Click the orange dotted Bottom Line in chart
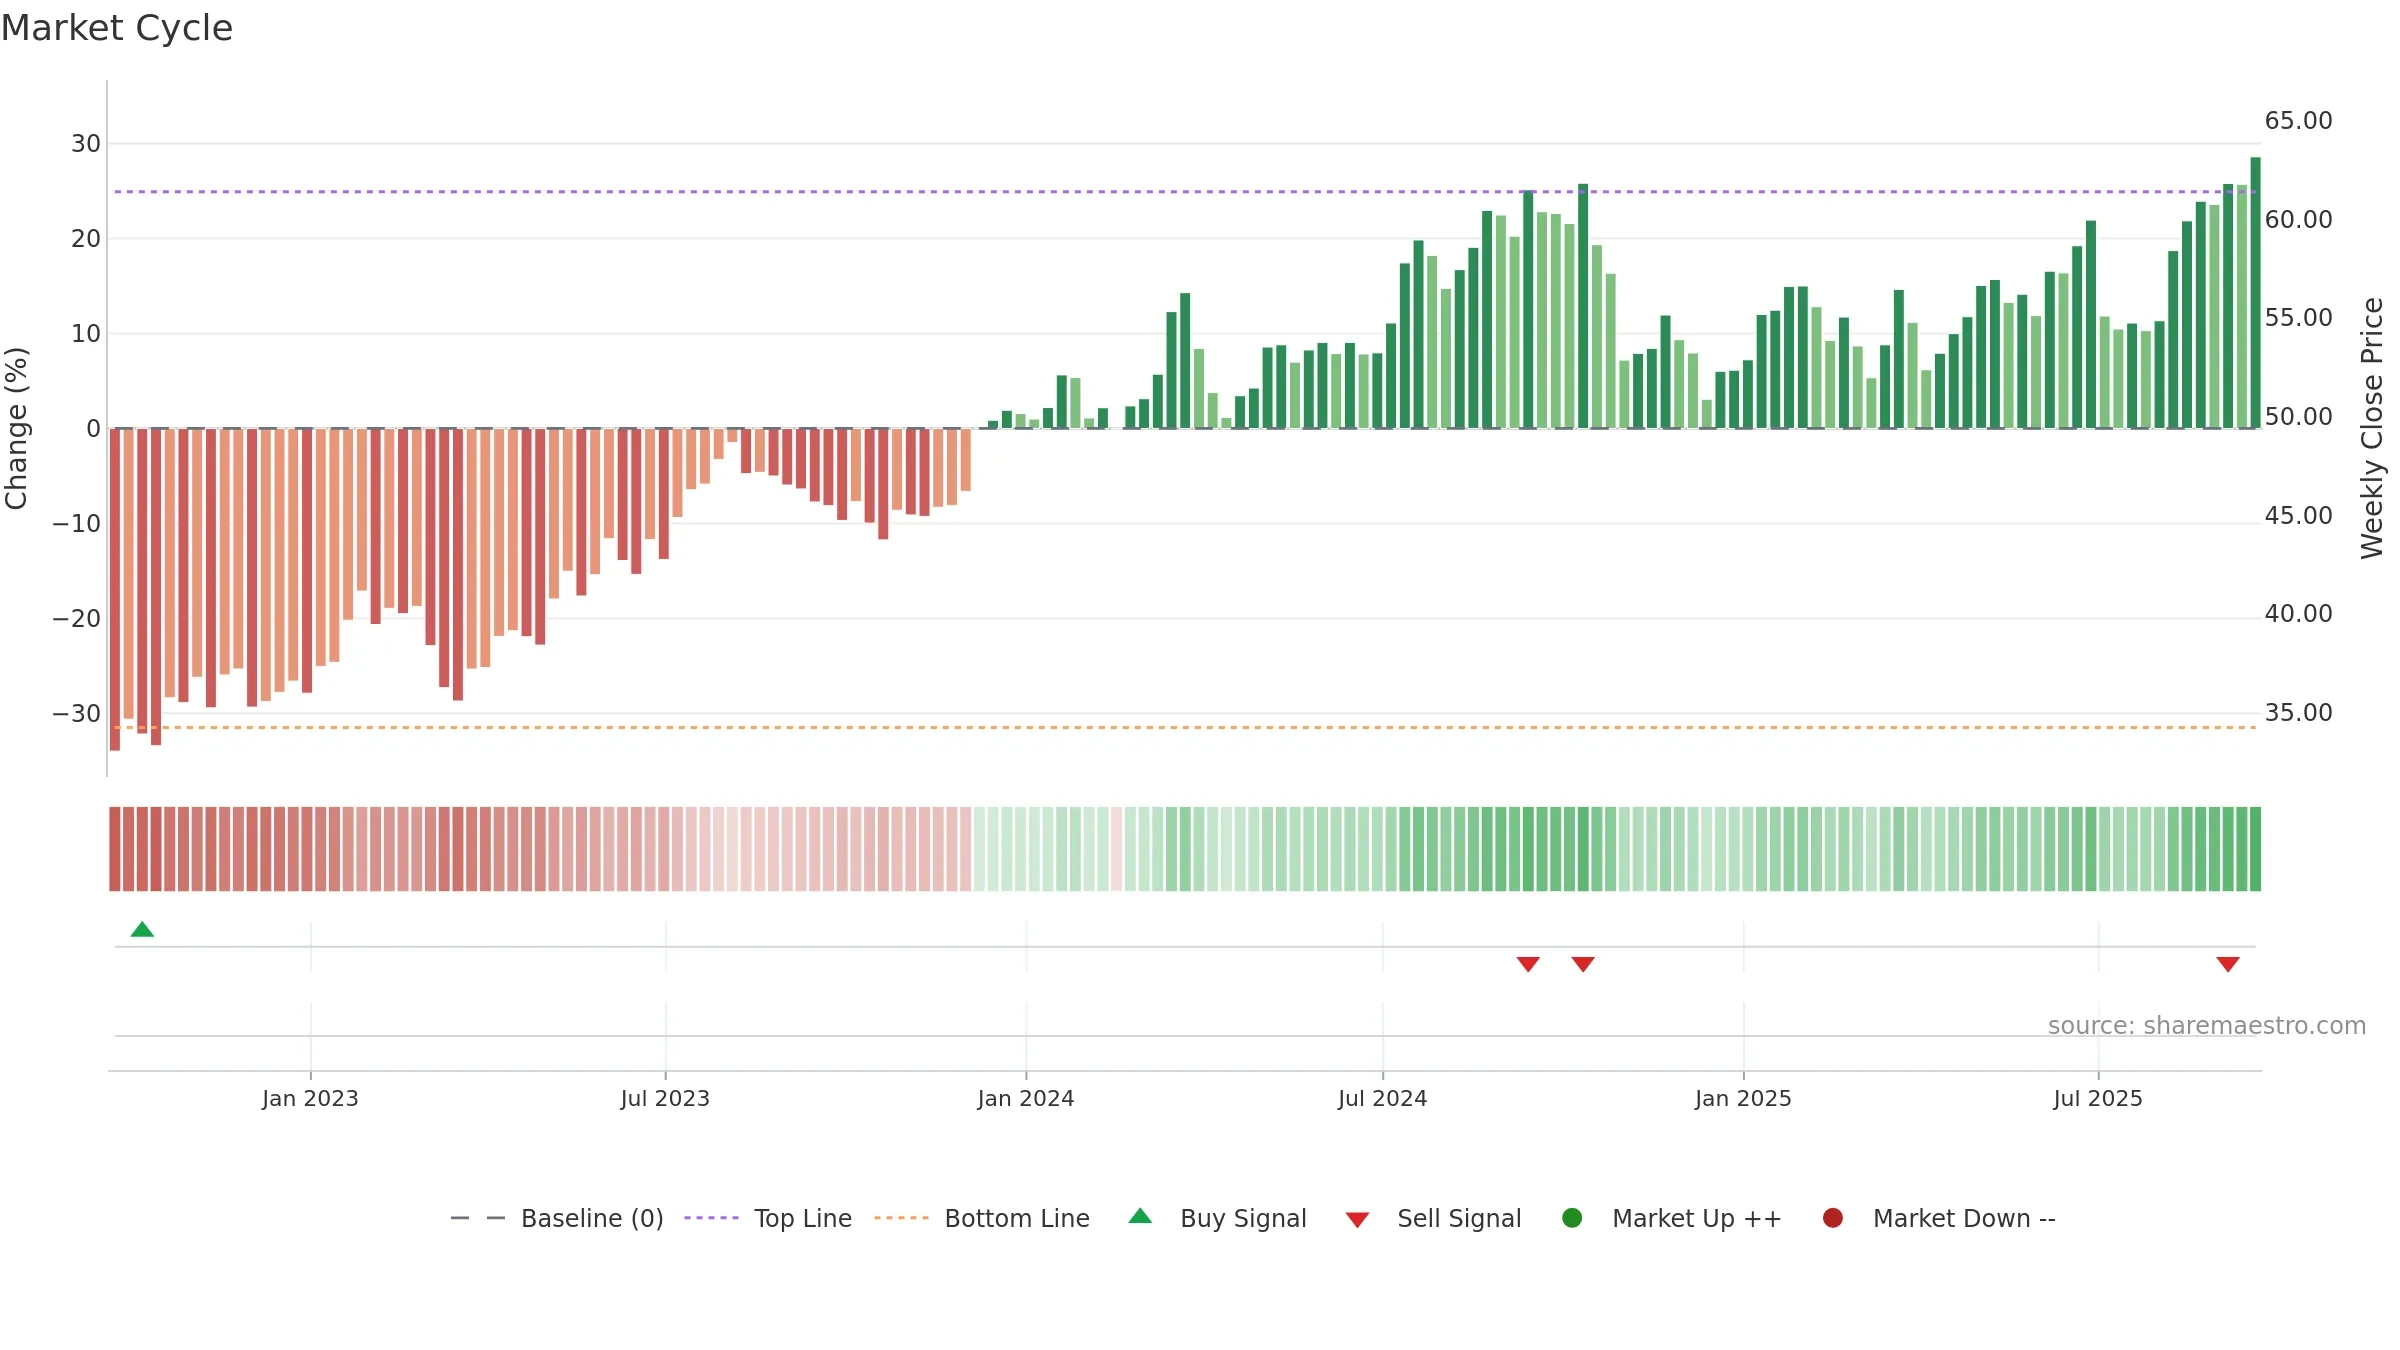The width and height of the screenshot is (2400, 1350). click(x=1185, y=727)
